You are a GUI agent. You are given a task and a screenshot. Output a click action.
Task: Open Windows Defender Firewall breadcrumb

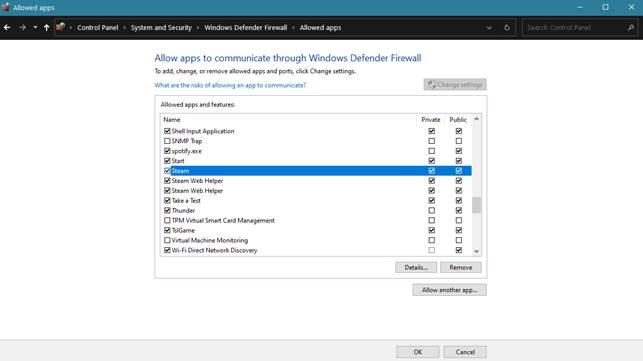point(246,27)
